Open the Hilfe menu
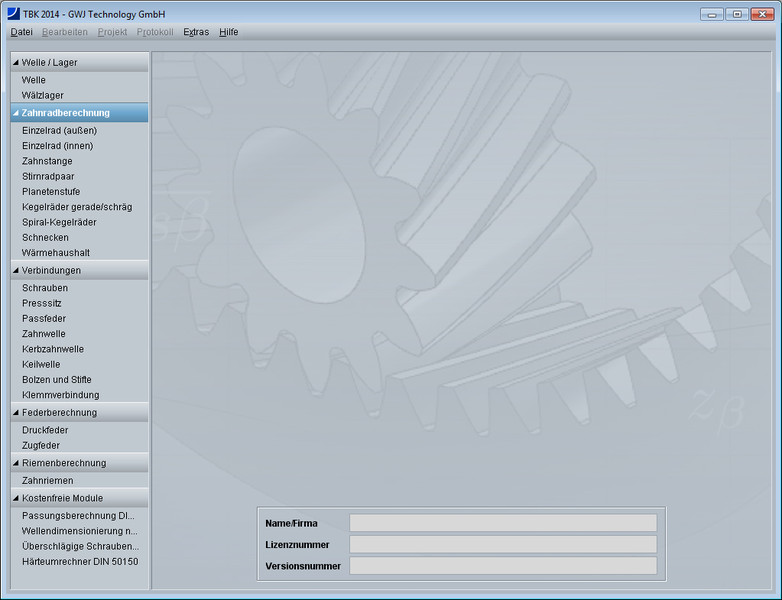This screenshot has height=600, width=782. (x=229, y=32)
